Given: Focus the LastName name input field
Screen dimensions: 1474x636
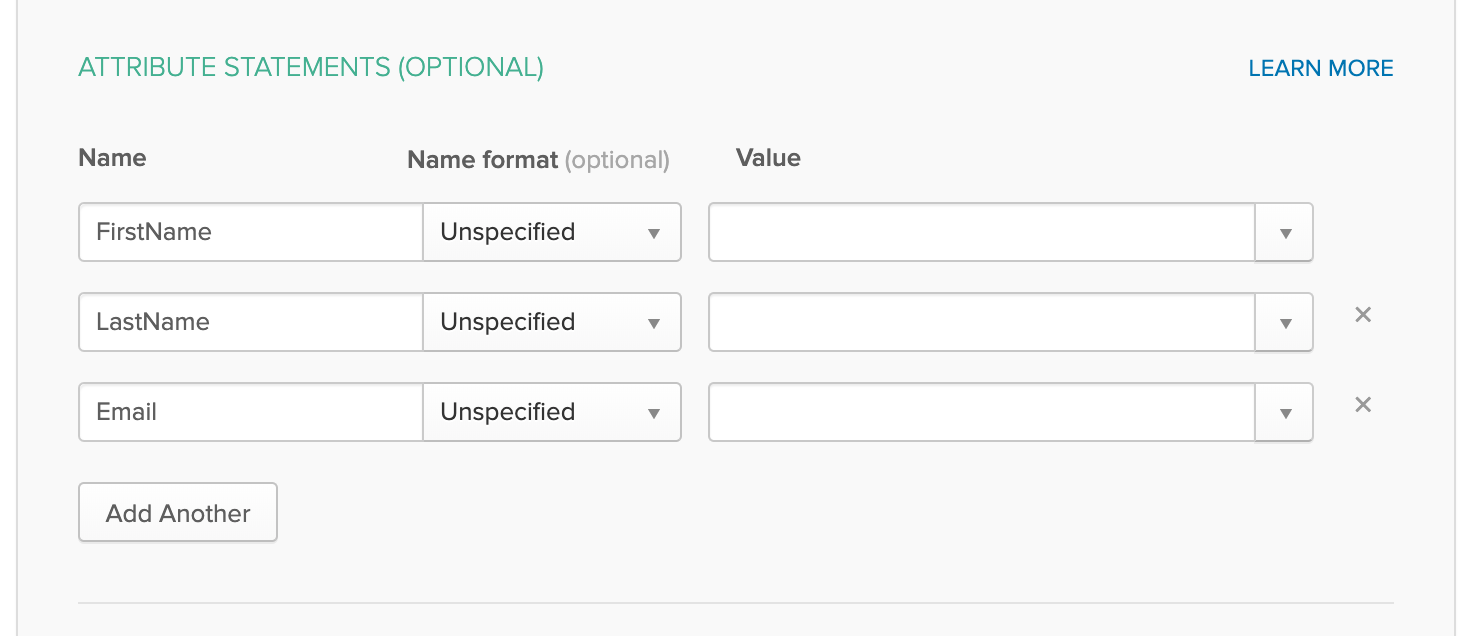Looking at the screenshot, I should click(x=250, y=322).
